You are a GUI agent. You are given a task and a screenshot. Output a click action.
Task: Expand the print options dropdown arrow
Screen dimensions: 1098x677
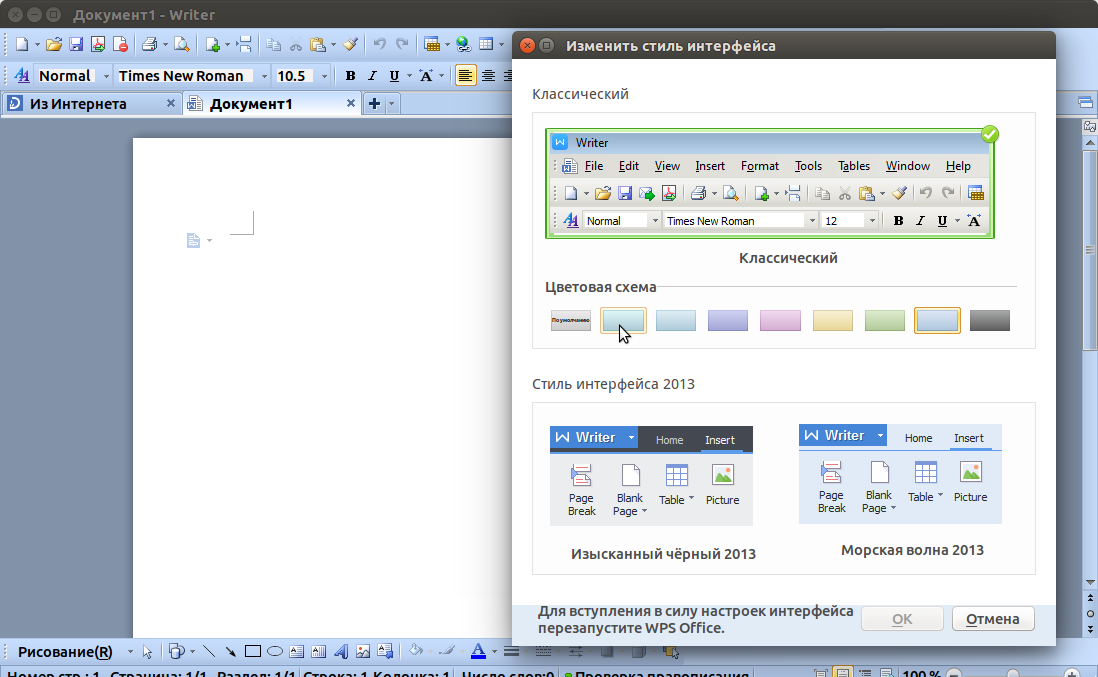[165, 45]
